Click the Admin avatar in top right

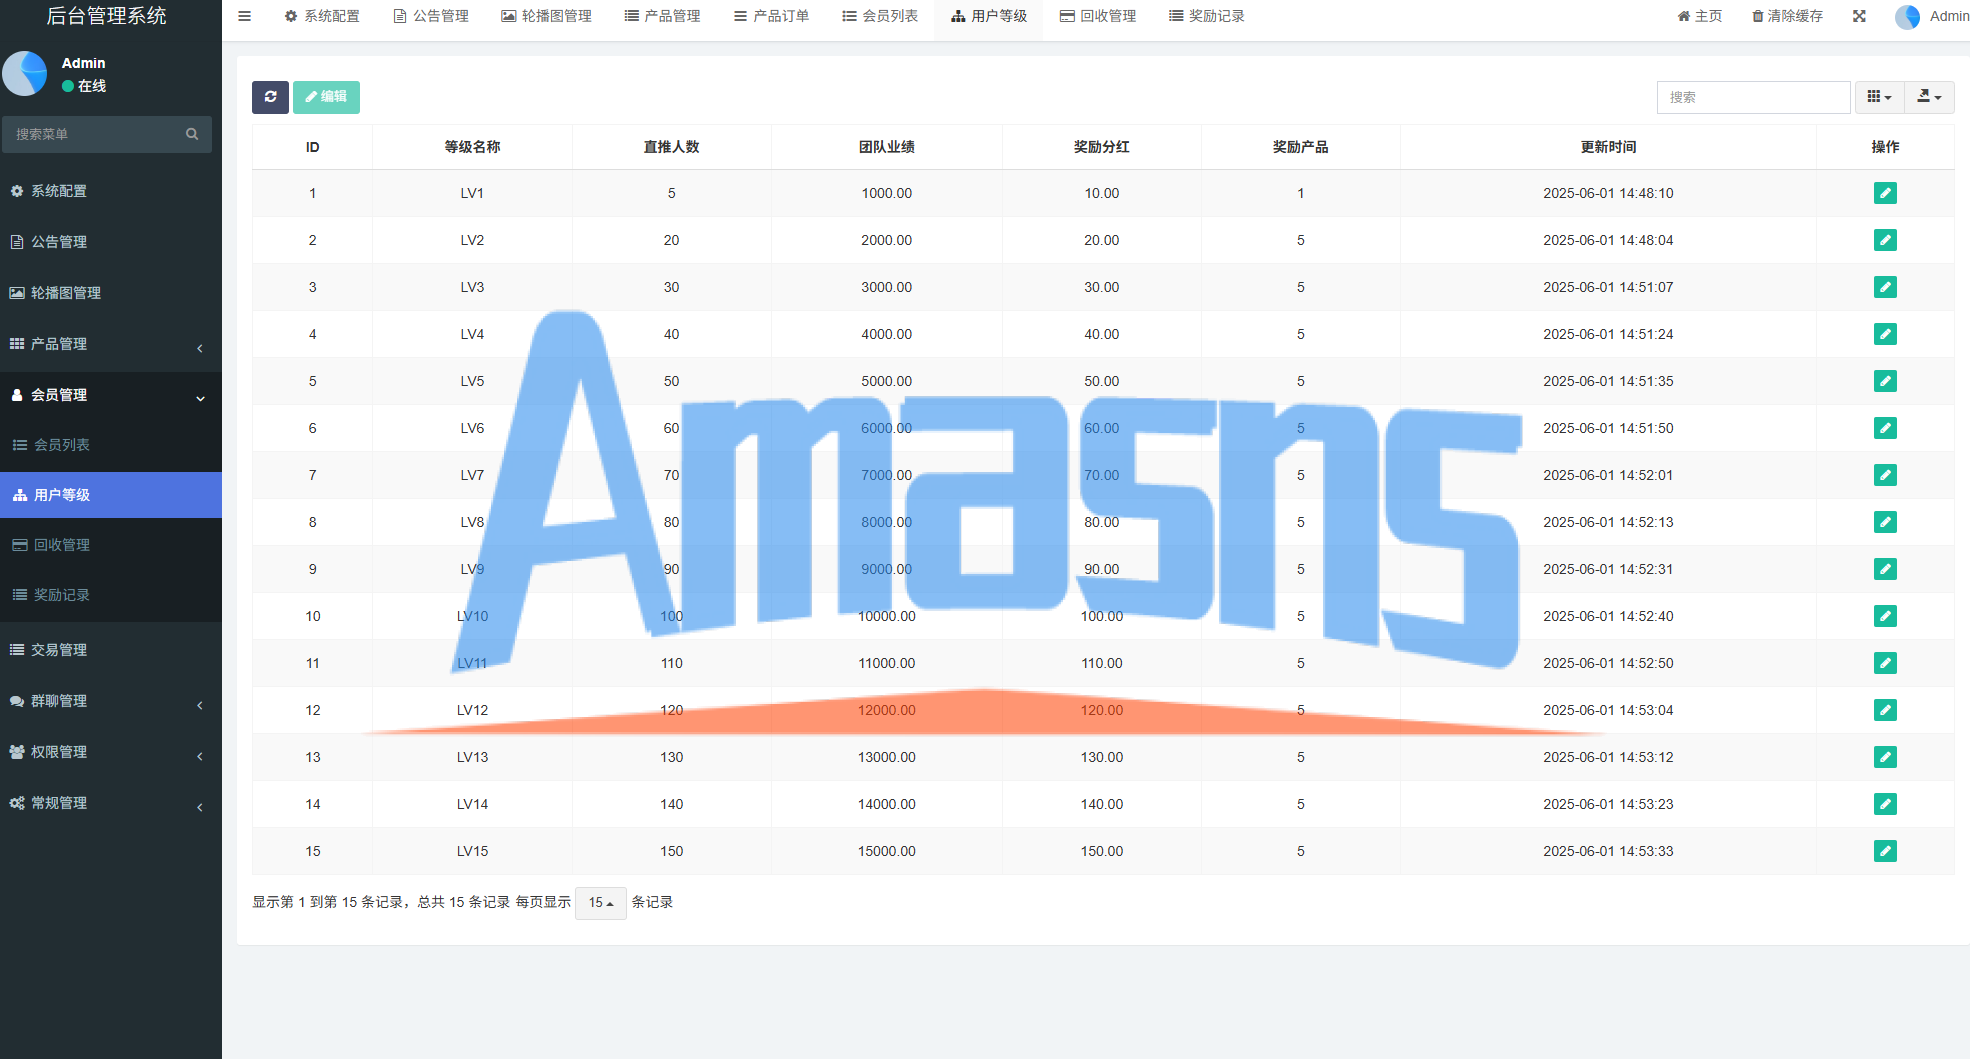(1907, 17)
